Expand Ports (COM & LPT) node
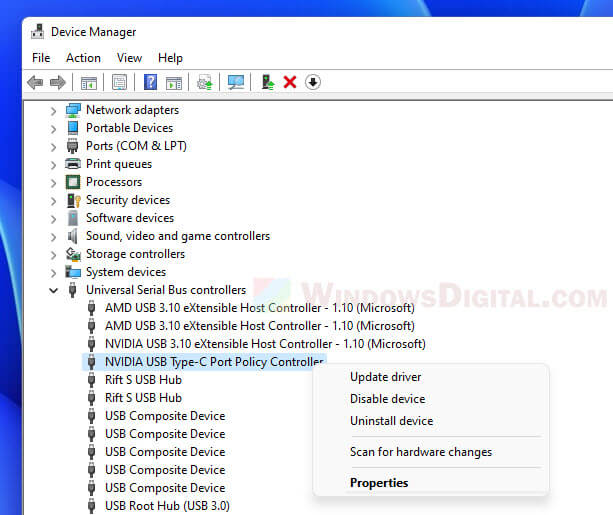This screenshot has width=613, height=515. (x=54, y=147)
